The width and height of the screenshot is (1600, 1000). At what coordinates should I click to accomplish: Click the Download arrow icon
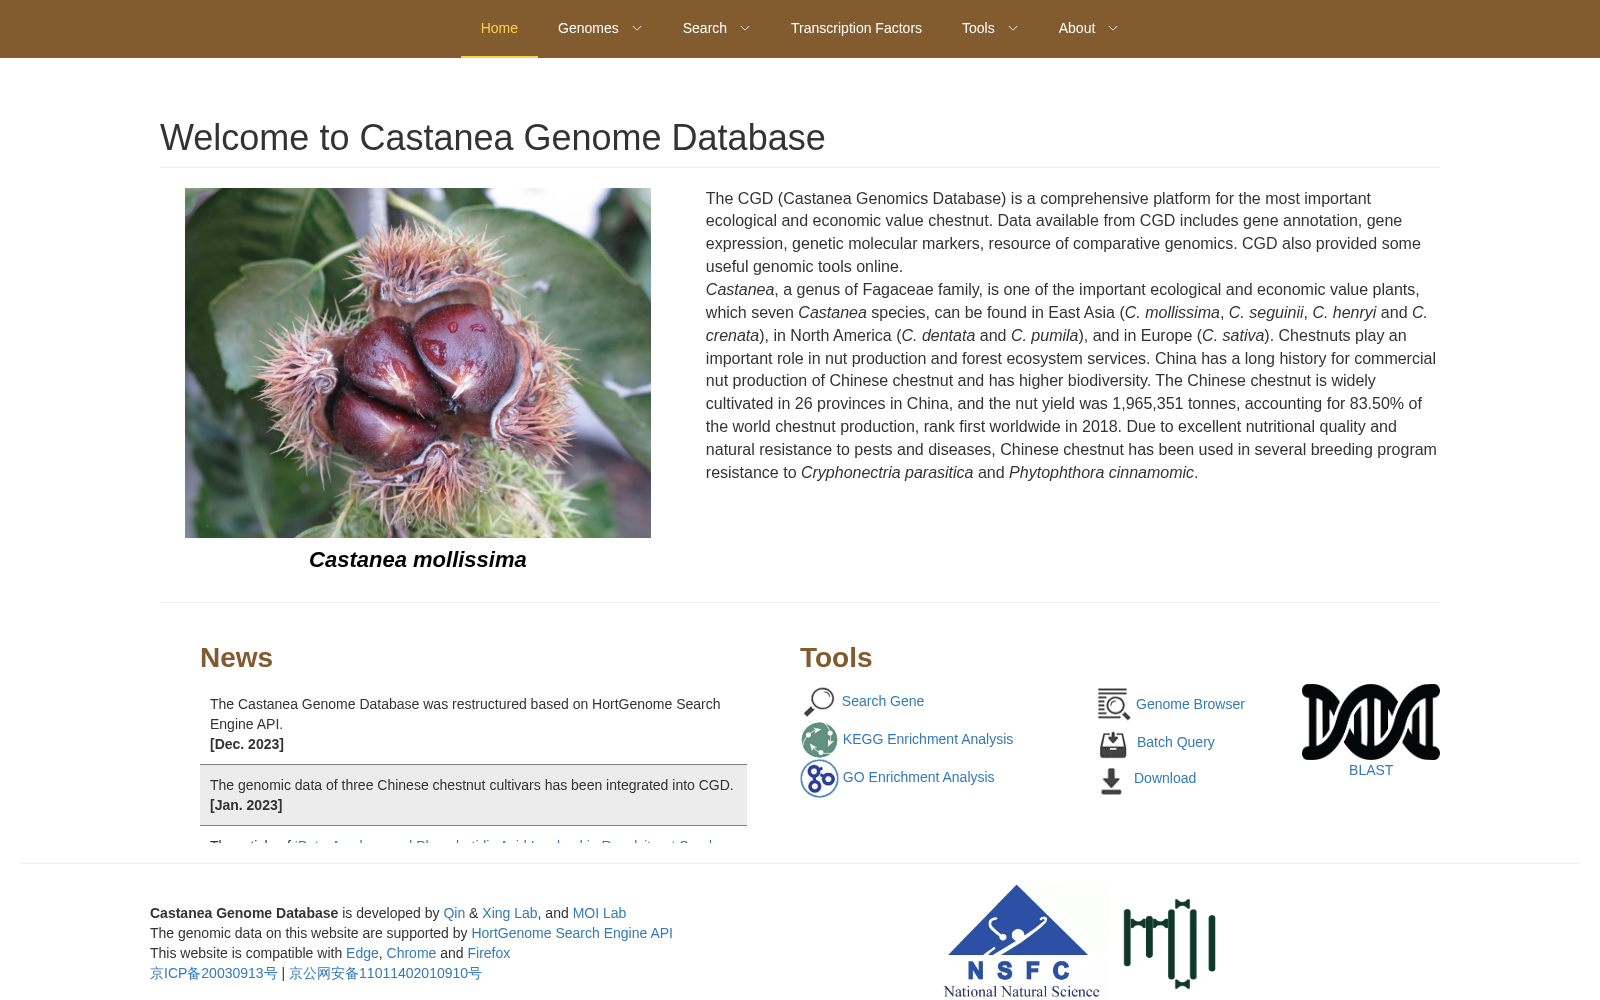tap(1111, 781)
